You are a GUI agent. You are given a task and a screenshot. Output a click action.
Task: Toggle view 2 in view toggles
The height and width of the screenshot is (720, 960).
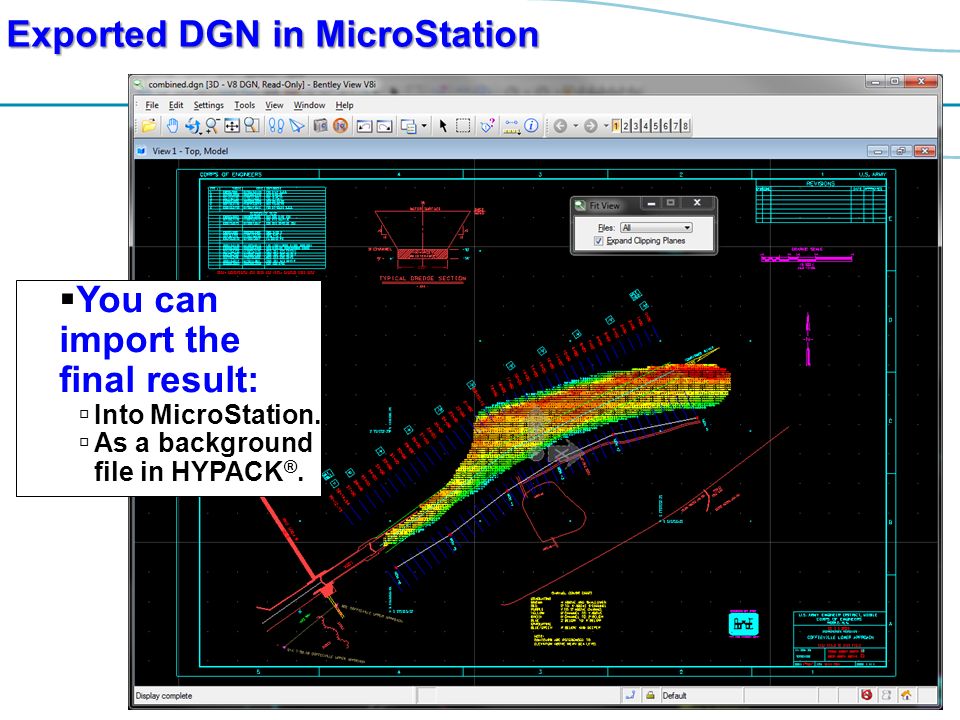click(626, 126)
